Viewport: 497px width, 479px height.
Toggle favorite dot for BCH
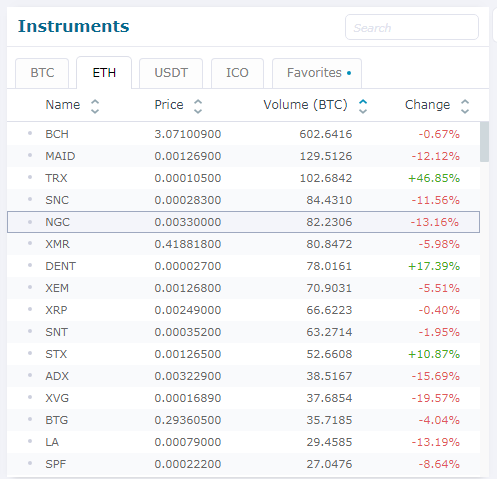click(x=30, y=133)
